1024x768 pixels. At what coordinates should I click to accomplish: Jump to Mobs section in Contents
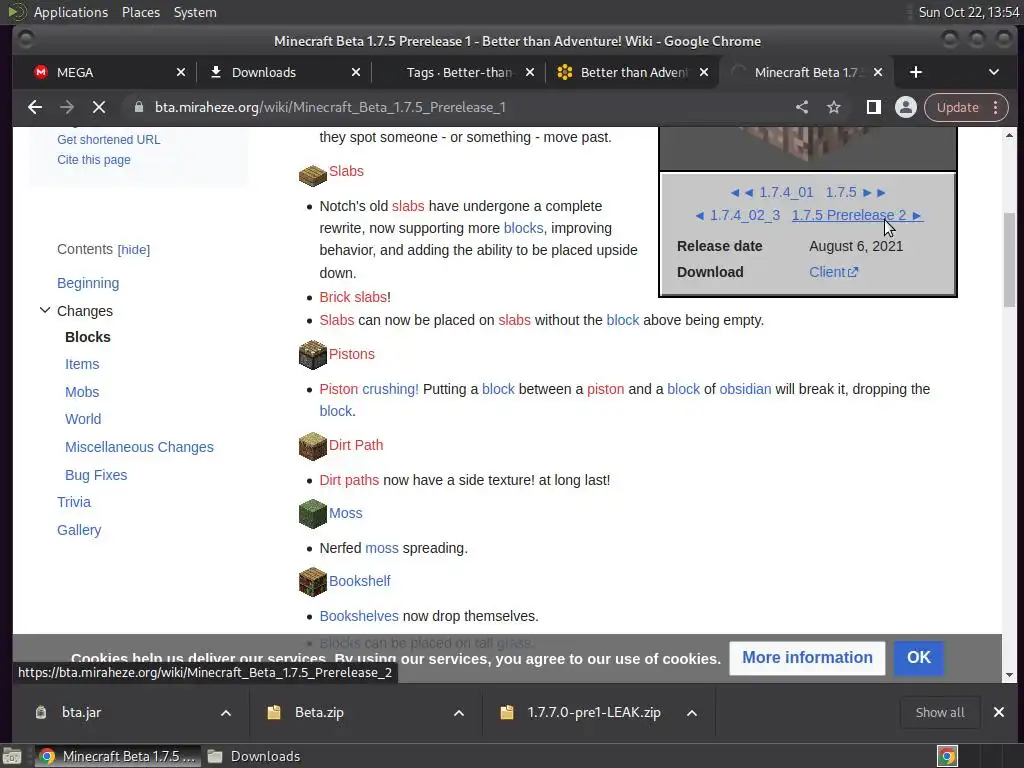[x=82, y=392]
